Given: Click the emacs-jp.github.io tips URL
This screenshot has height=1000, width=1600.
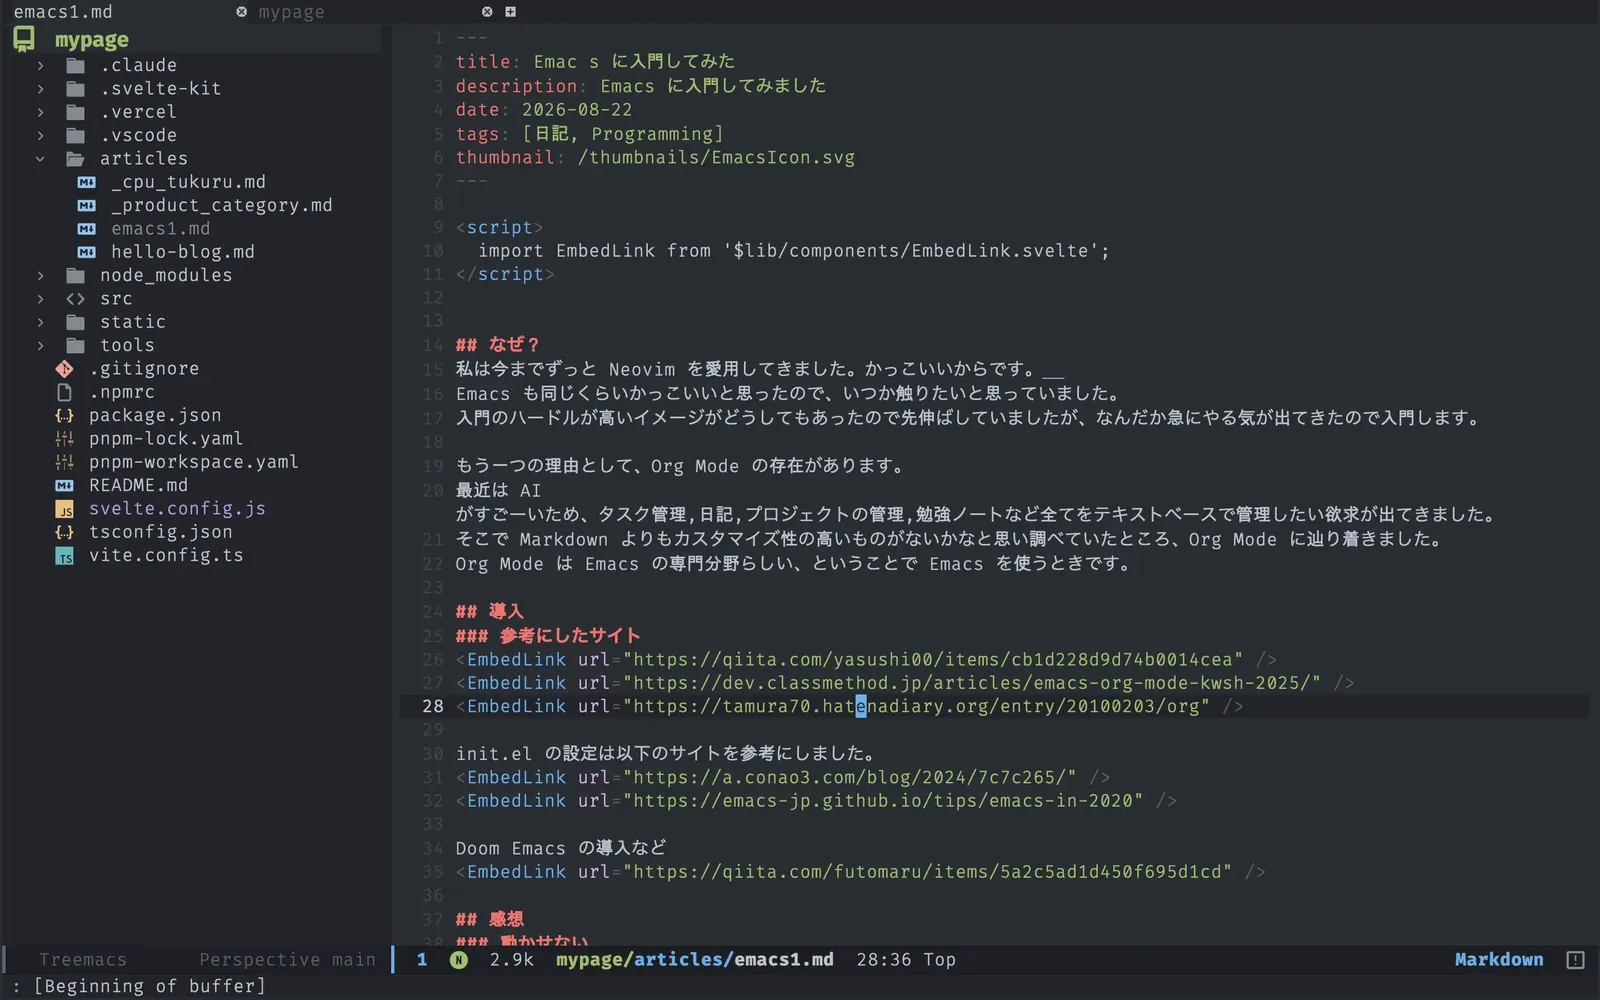Looking at the screenshot, I should (x=883, y=801).
